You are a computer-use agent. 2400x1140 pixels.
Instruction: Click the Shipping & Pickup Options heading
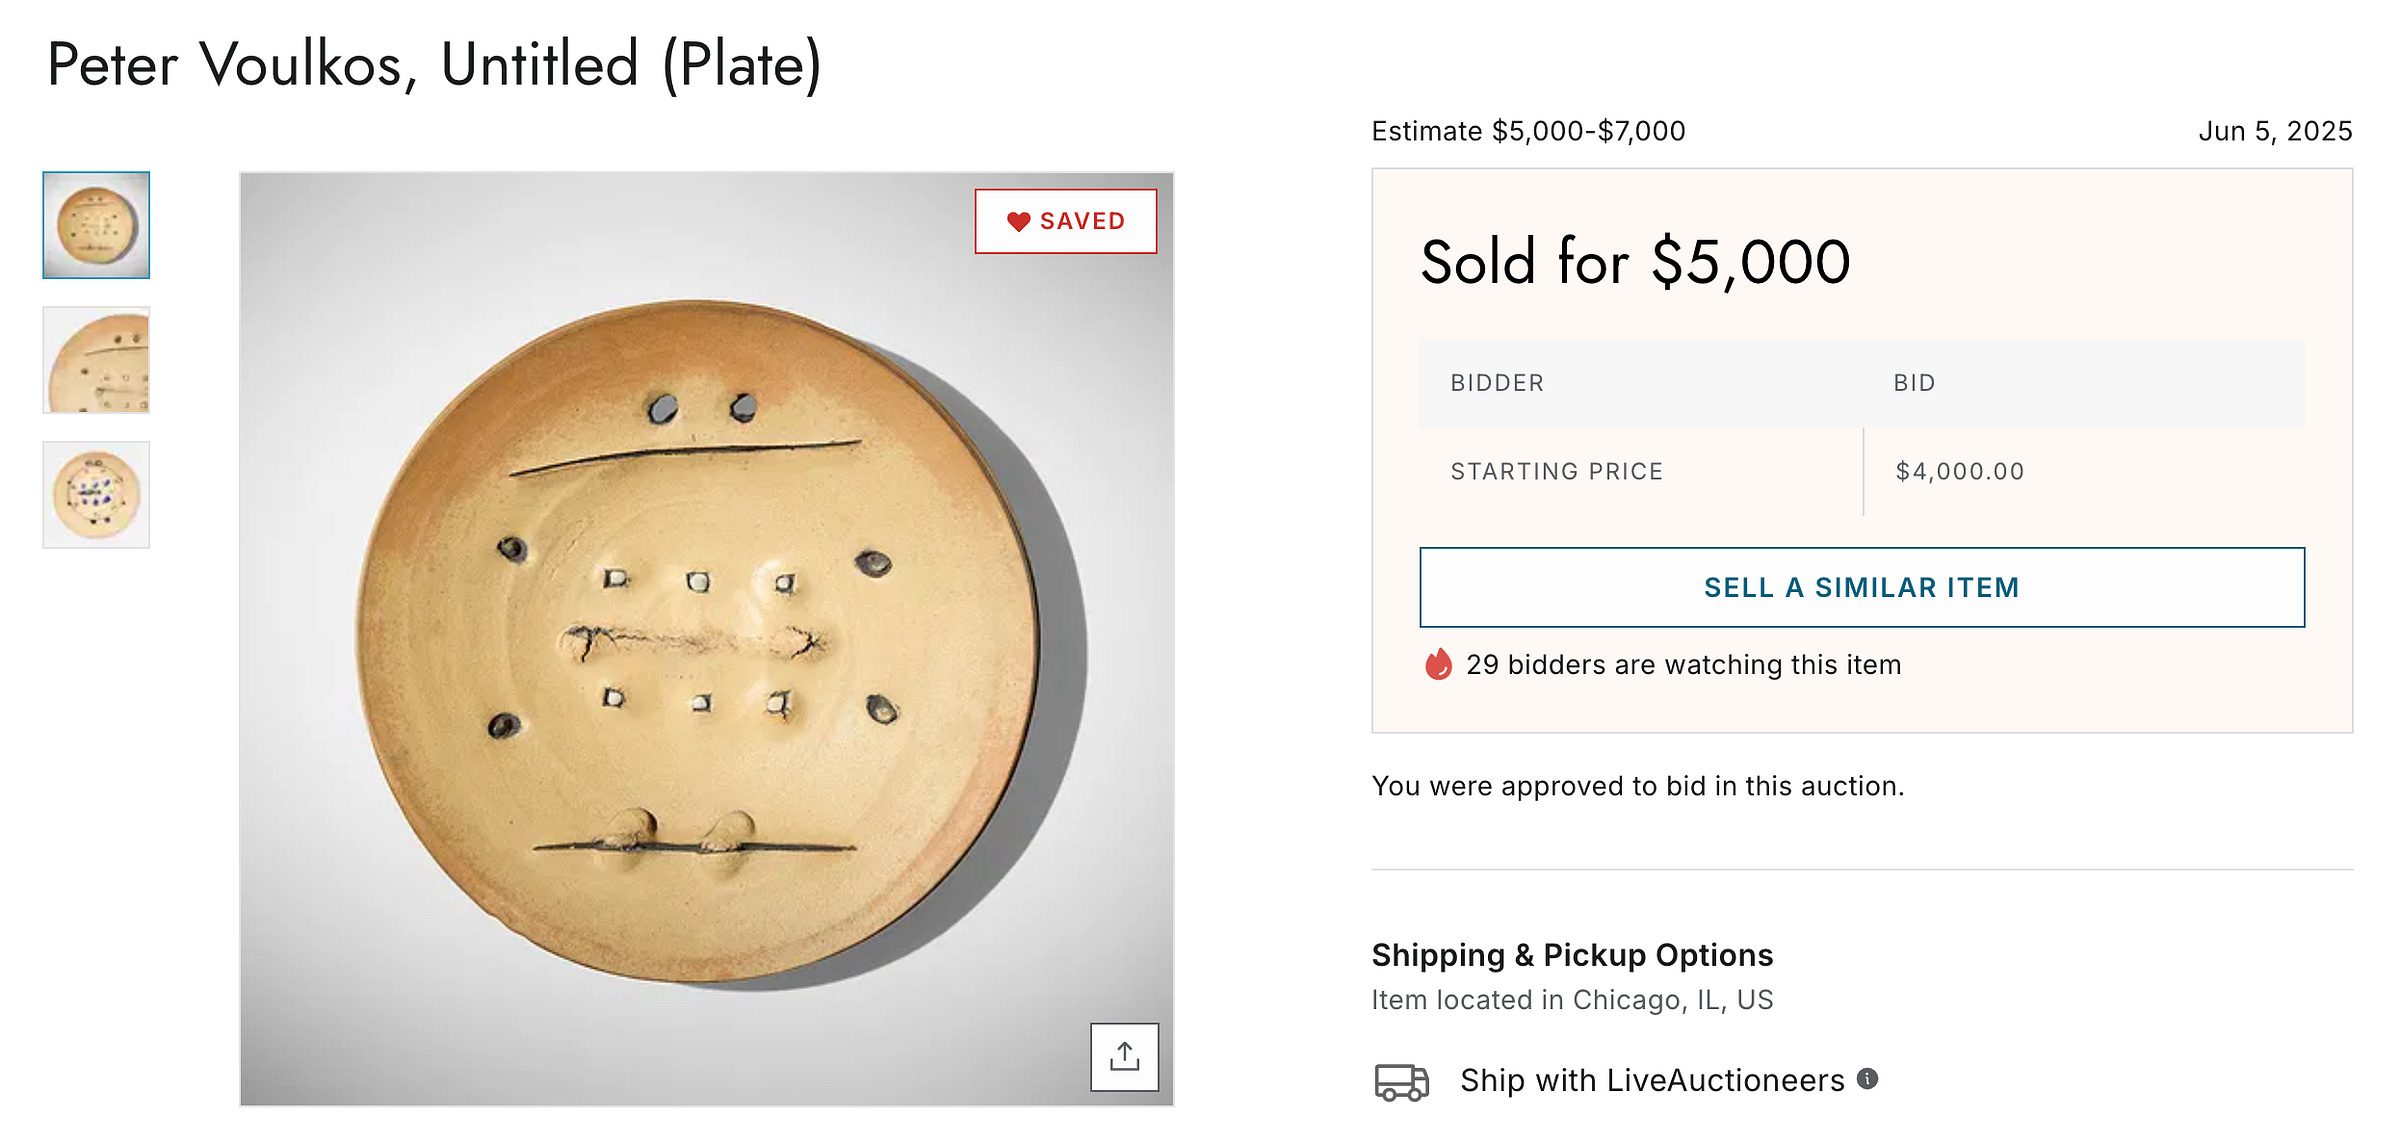(x=1572, y=955)
